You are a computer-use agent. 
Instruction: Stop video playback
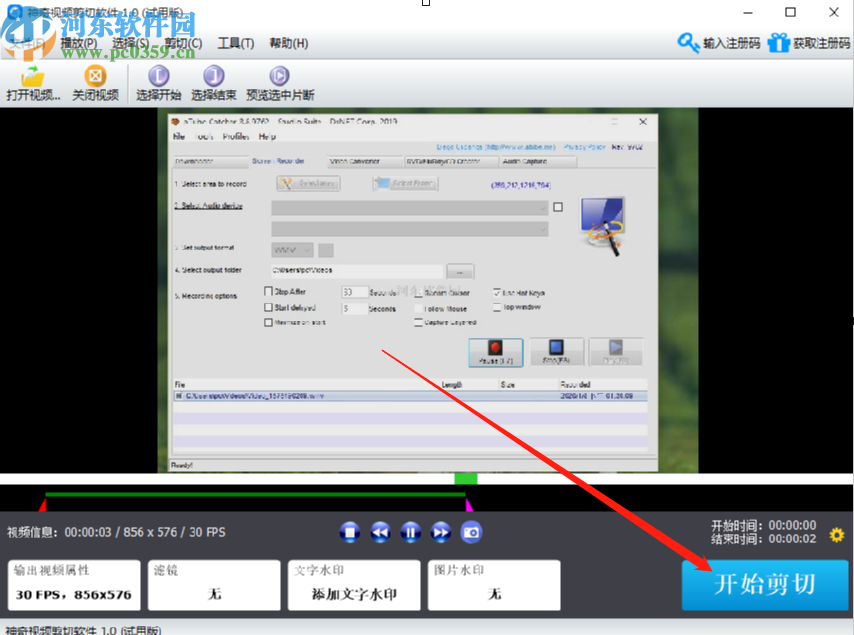click(x=350, y=532)
